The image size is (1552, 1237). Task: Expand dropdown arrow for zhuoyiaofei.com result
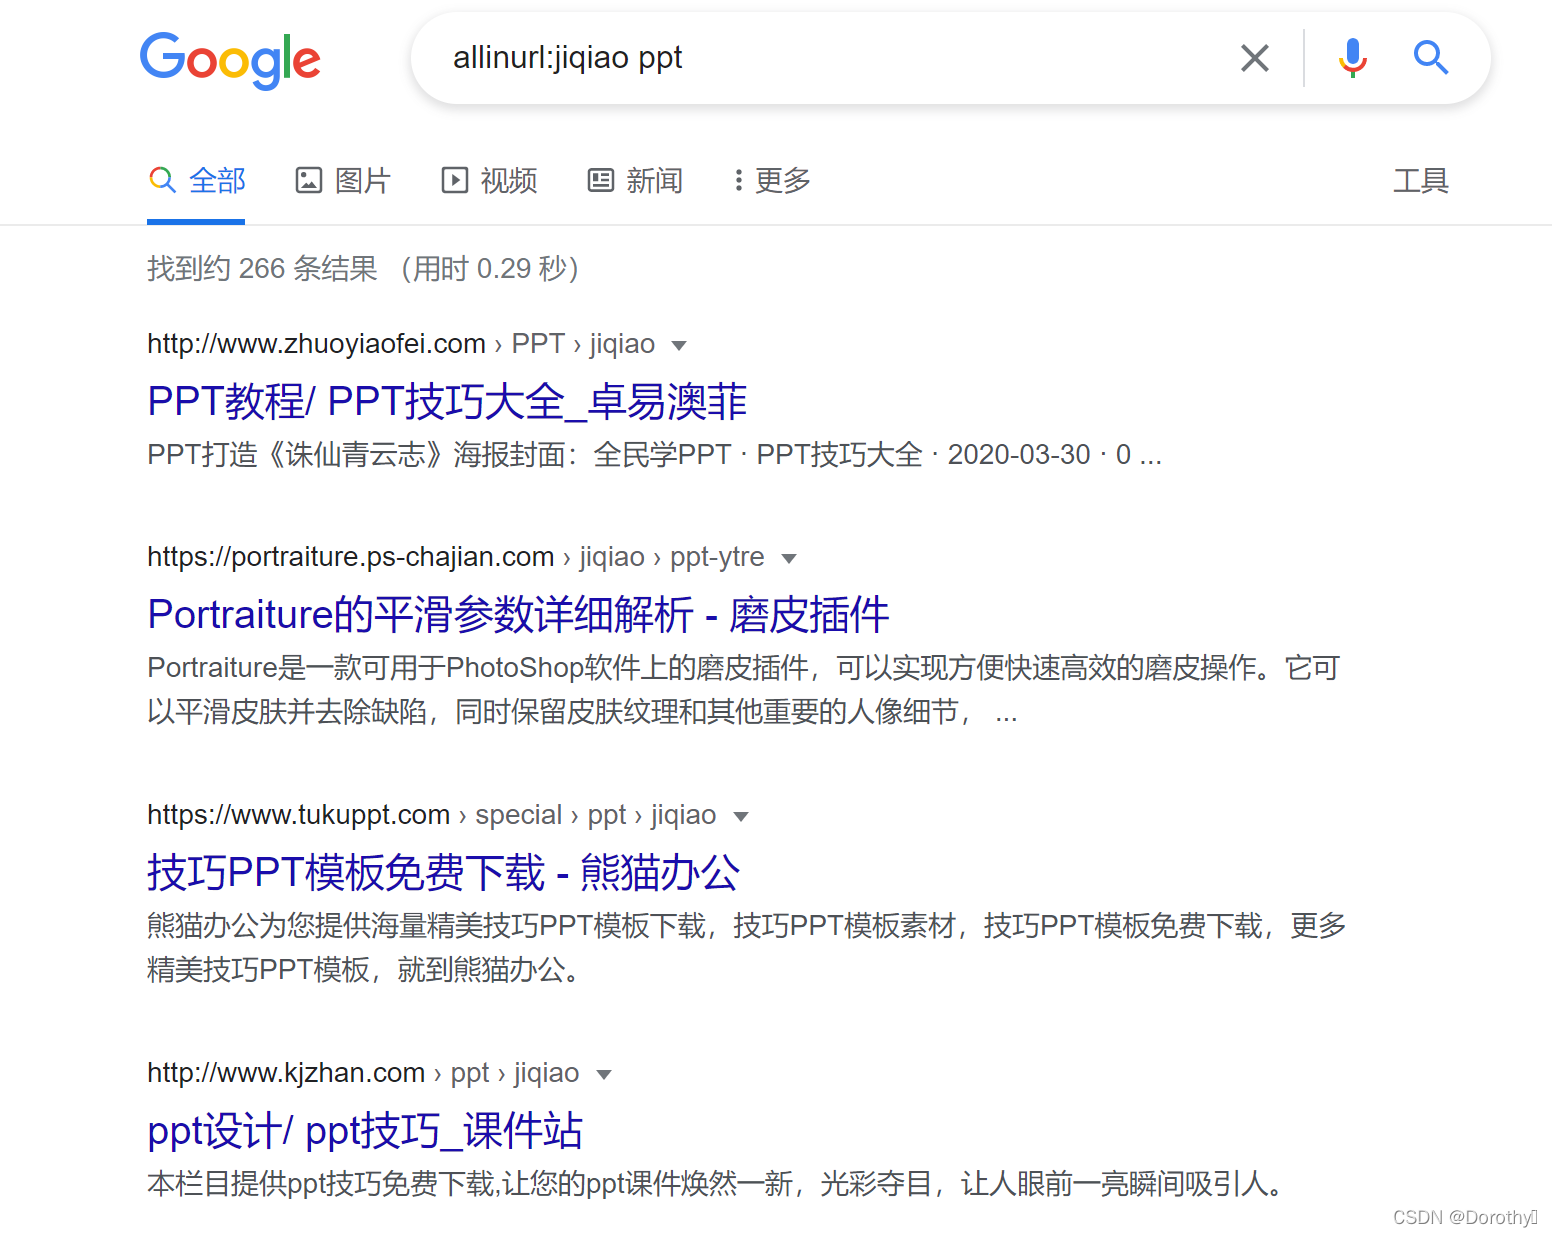coord(679,346)
